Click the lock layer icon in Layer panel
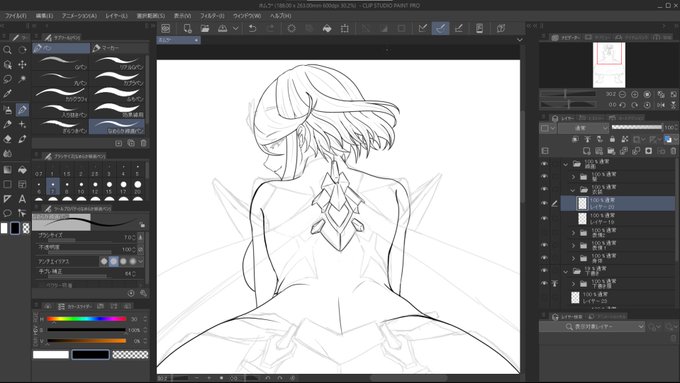 [x=612, y=139]
